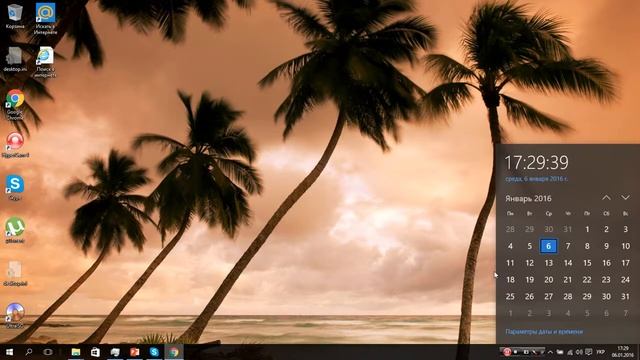Show hidden tray icons with the chevron
This screenshot has height=360, width=640.
pyautogui.click(x=550, y=352)
